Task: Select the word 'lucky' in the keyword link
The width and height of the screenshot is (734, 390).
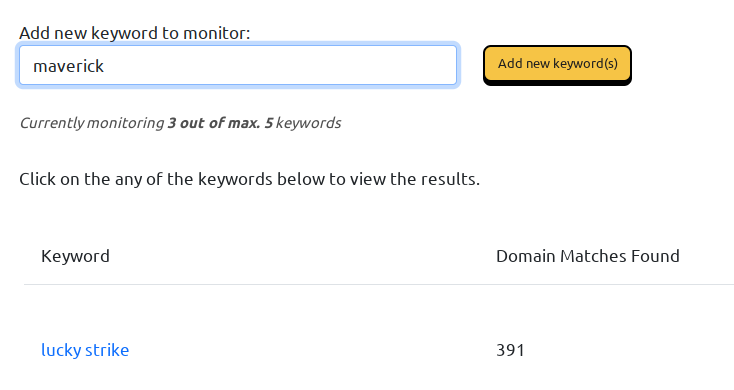Action: coord(61,351)
